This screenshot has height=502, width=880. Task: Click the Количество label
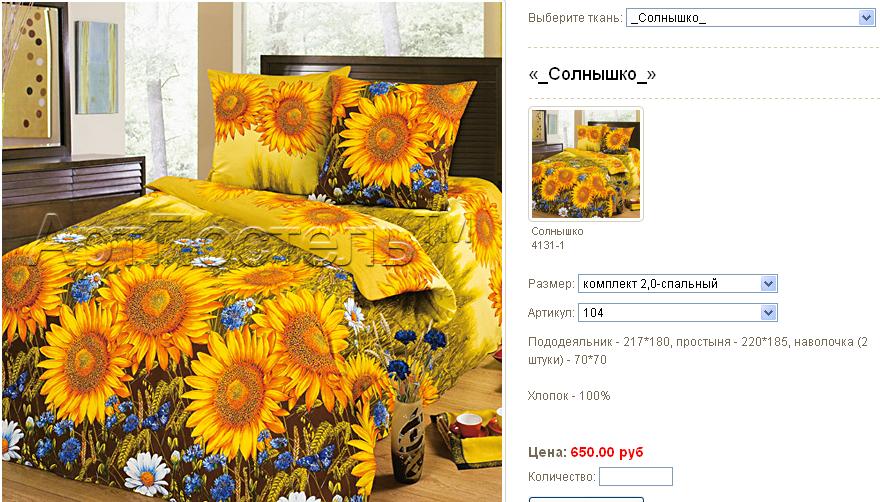coord(561,477)
